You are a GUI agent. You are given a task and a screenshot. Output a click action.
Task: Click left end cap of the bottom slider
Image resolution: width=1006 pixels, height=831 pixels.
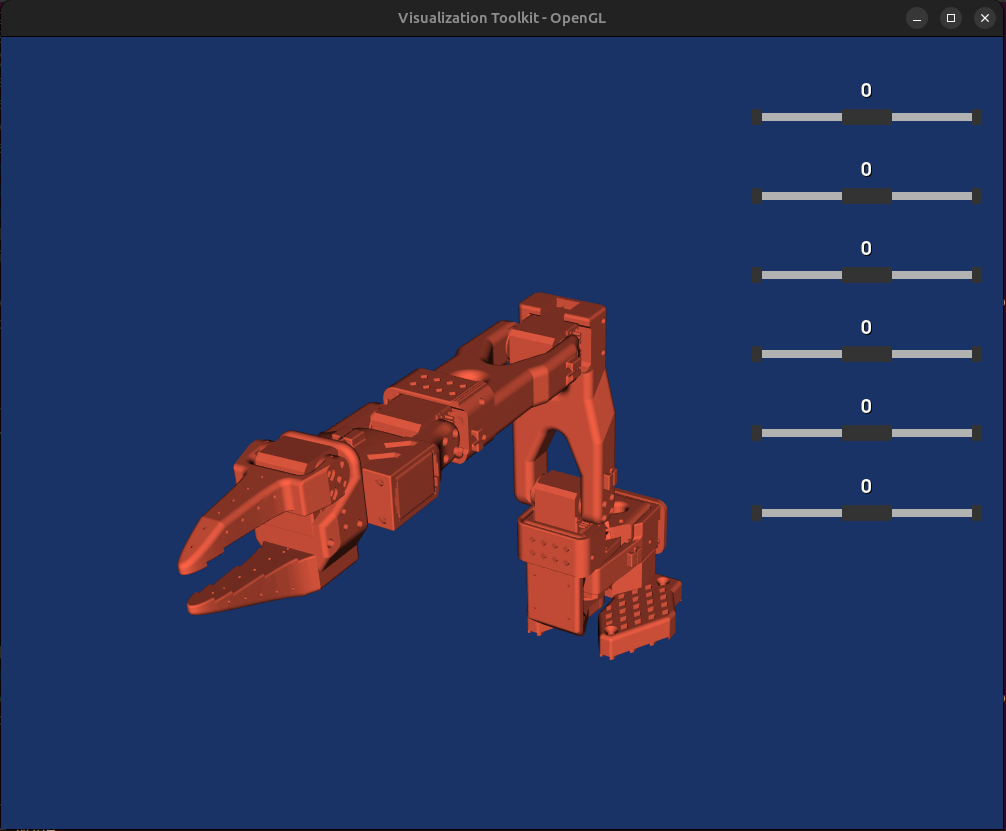757,513
